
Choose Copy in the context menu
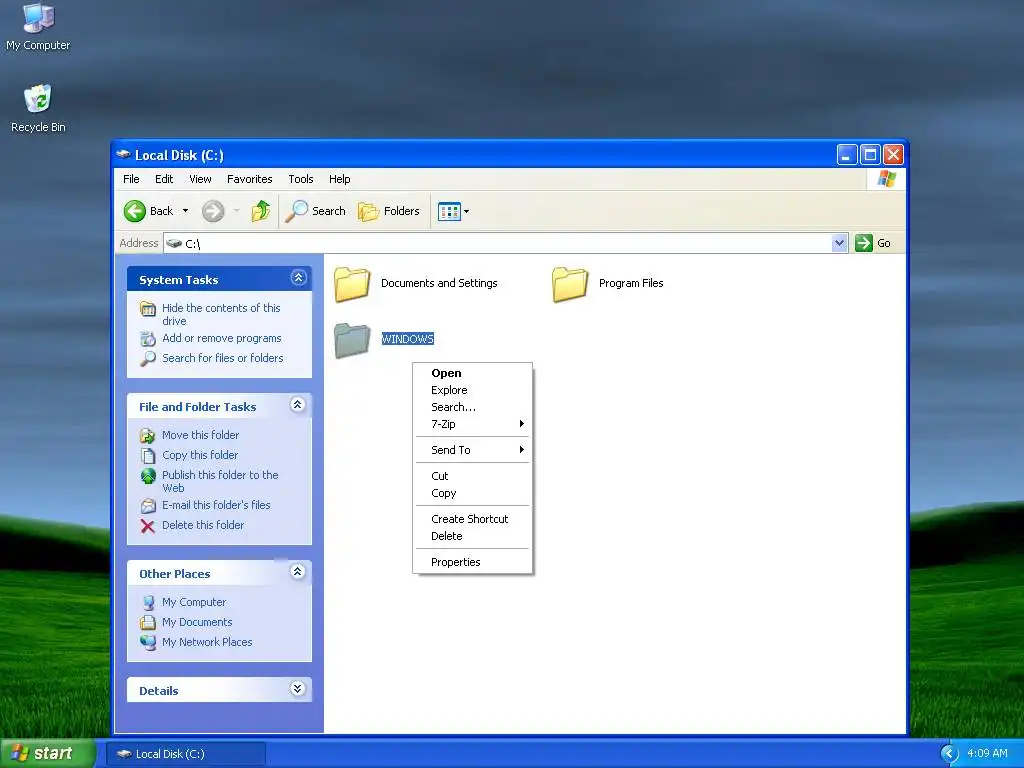pyautogui.click(x=472, y=493)
